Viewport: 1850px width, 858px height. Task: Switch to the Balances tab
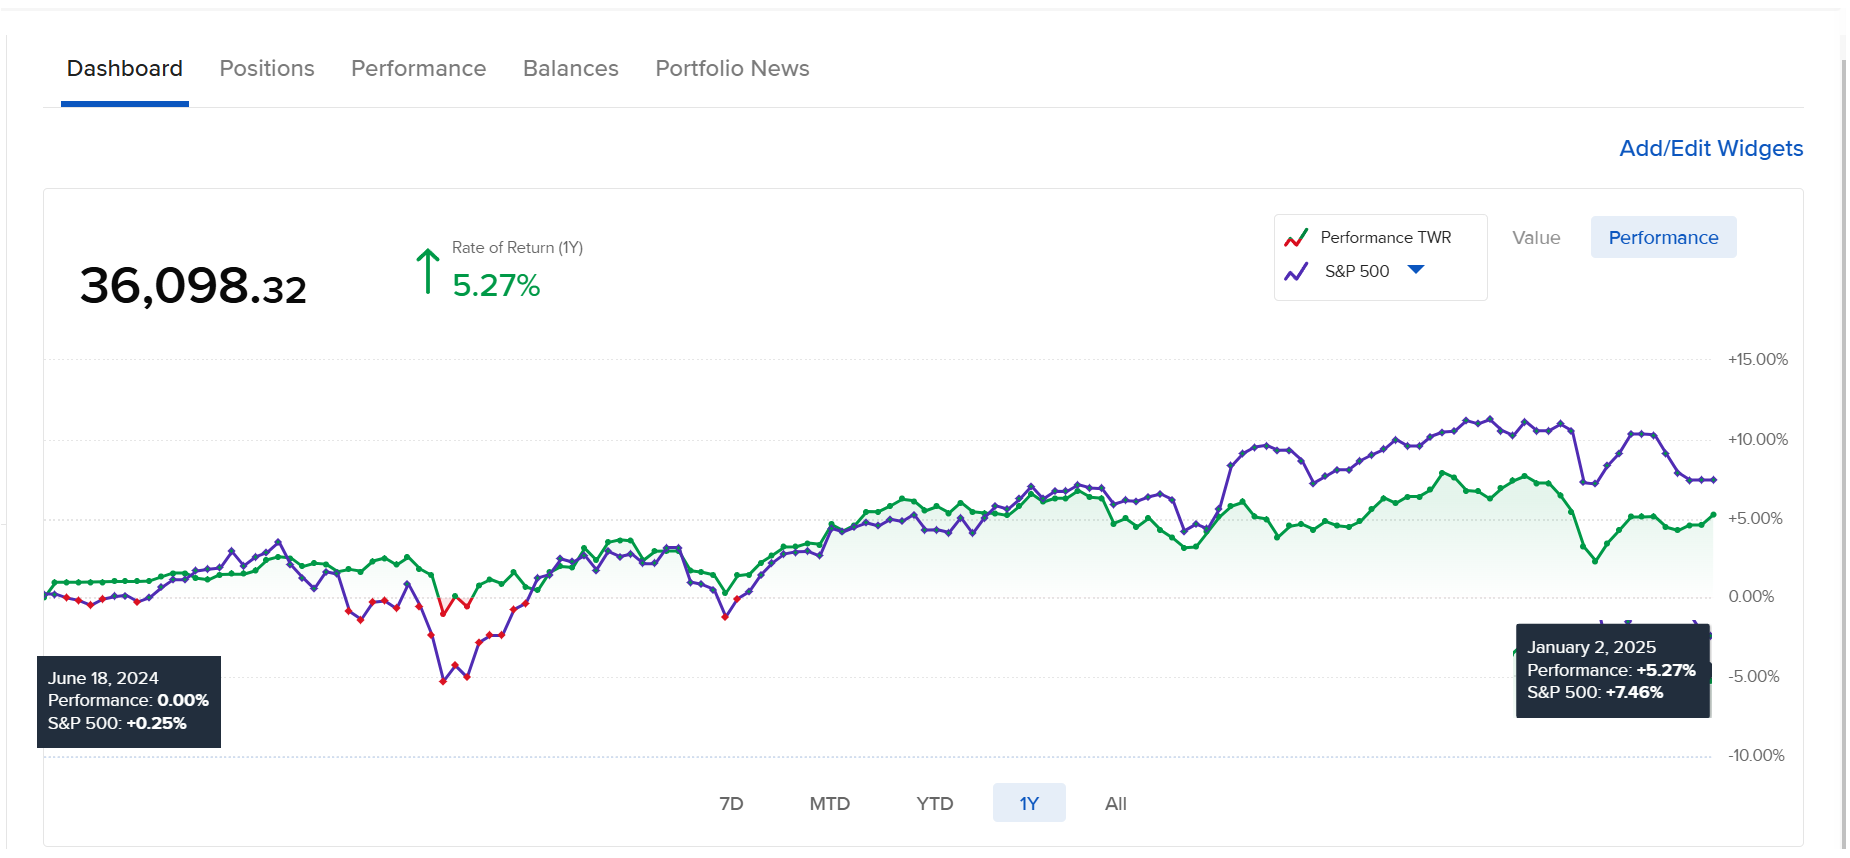pyautogui.click(x=570, y=69)
